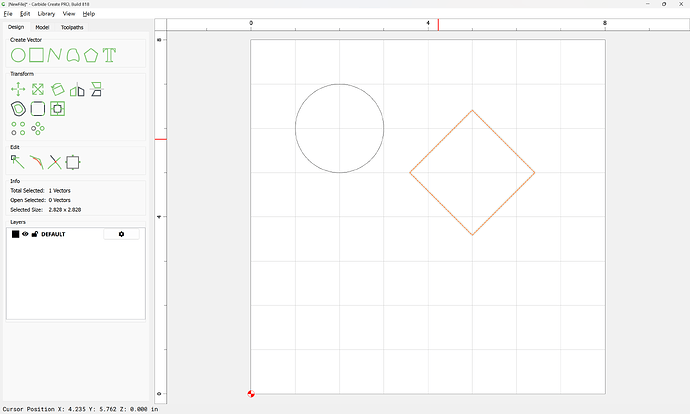The height and width of the screenshot is (414, 690).
Task: Open DEFAULT layer settings gear
Action: (x=121, y=234)
